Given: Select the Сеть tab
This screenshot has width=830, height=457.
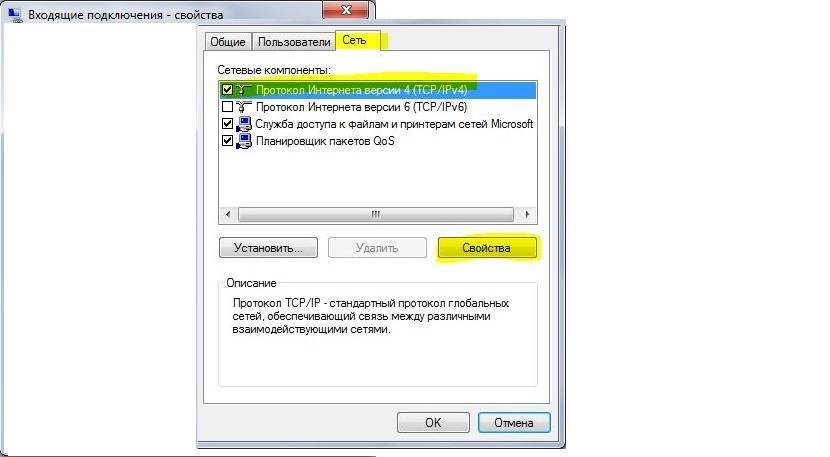Looking at the screenshot, I should point(358,41).
